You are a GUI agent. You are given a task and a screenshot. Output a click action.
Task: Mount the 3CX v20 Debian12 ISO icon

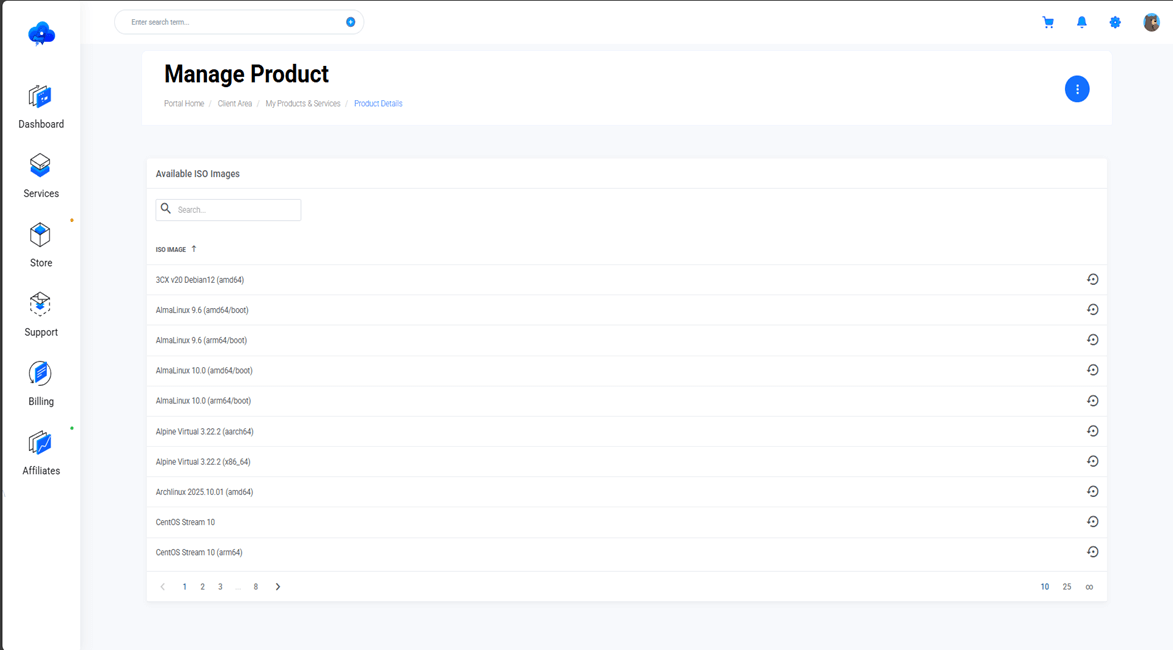pos(1092,280)
